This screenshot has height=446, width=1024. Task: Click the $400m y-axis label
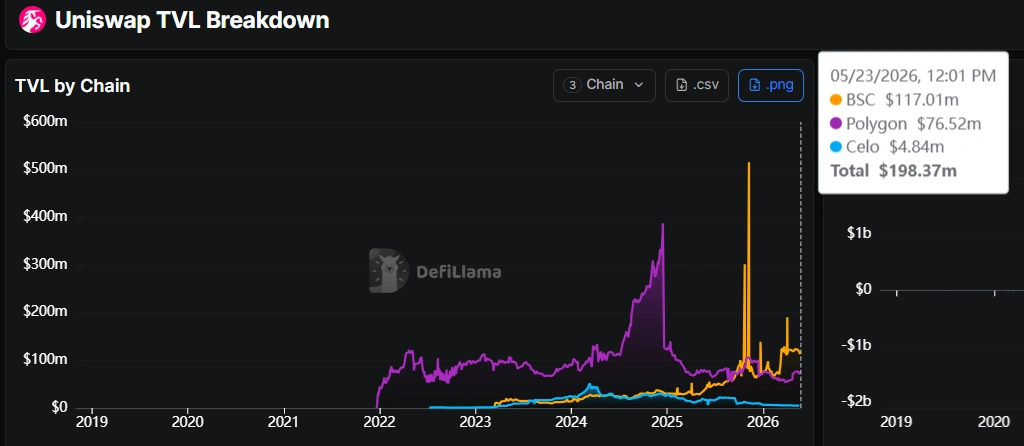45,216
